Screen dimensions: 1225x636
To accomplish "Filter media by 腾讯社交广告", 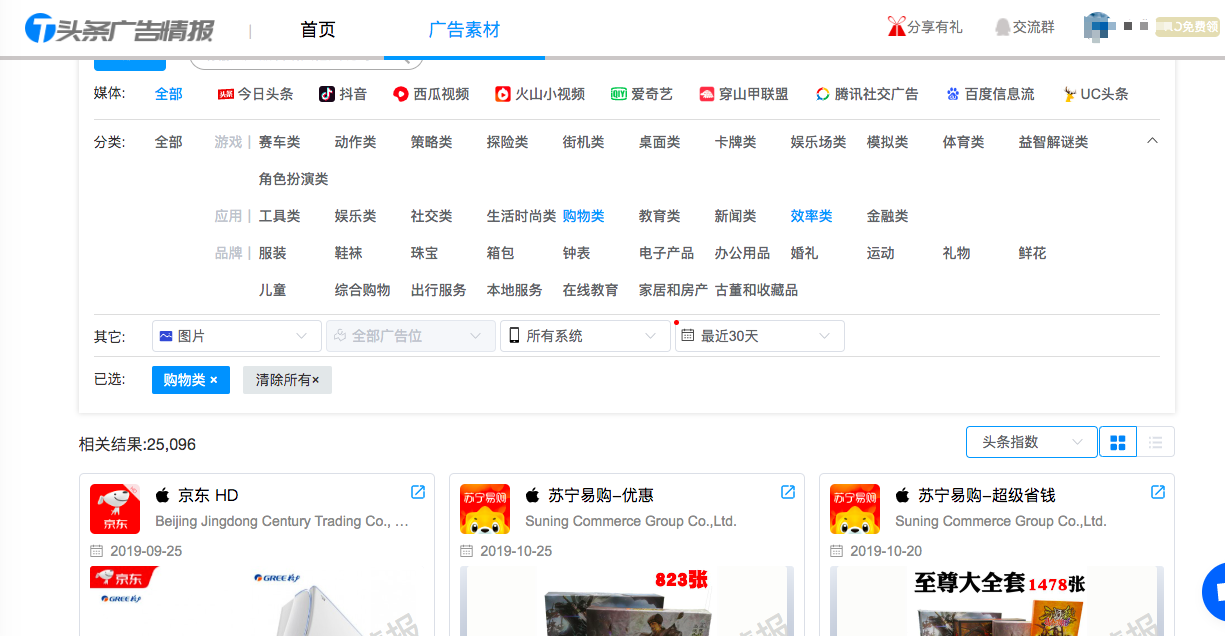I will pyautogui.click(x=867, y=94).
